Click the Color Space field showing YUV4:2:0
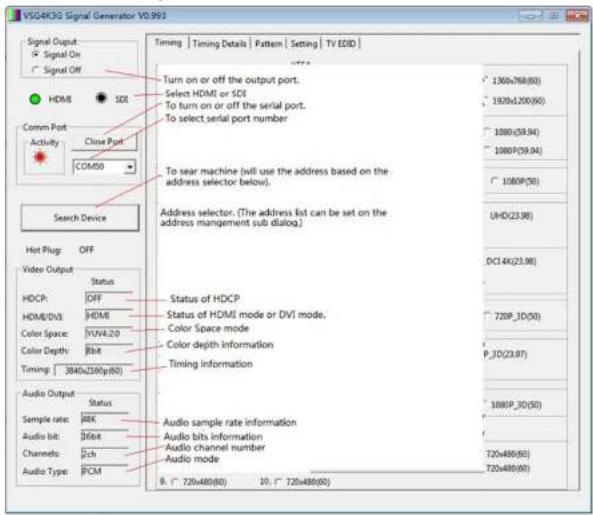593x515 pixels. (x=109, y=333)
